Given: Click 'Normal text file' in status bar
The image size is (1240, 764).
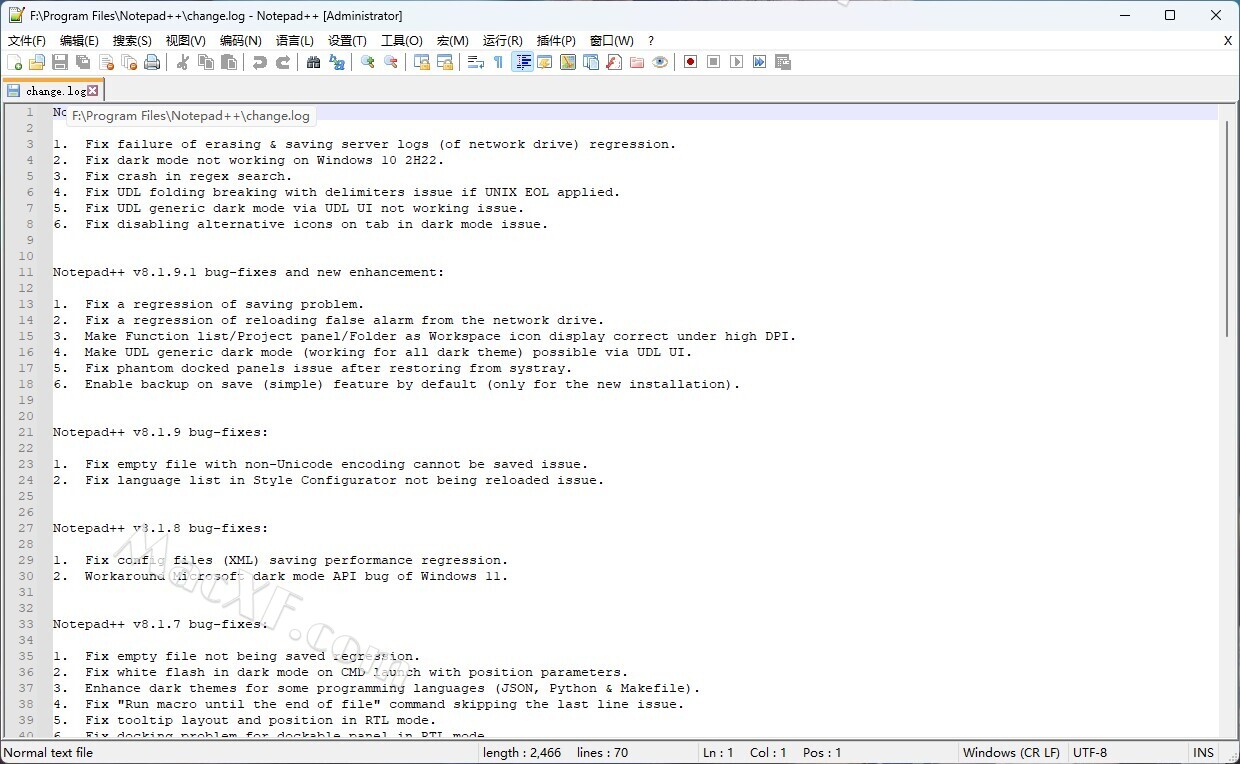Looking at the screenshot, I should (48, 753).
